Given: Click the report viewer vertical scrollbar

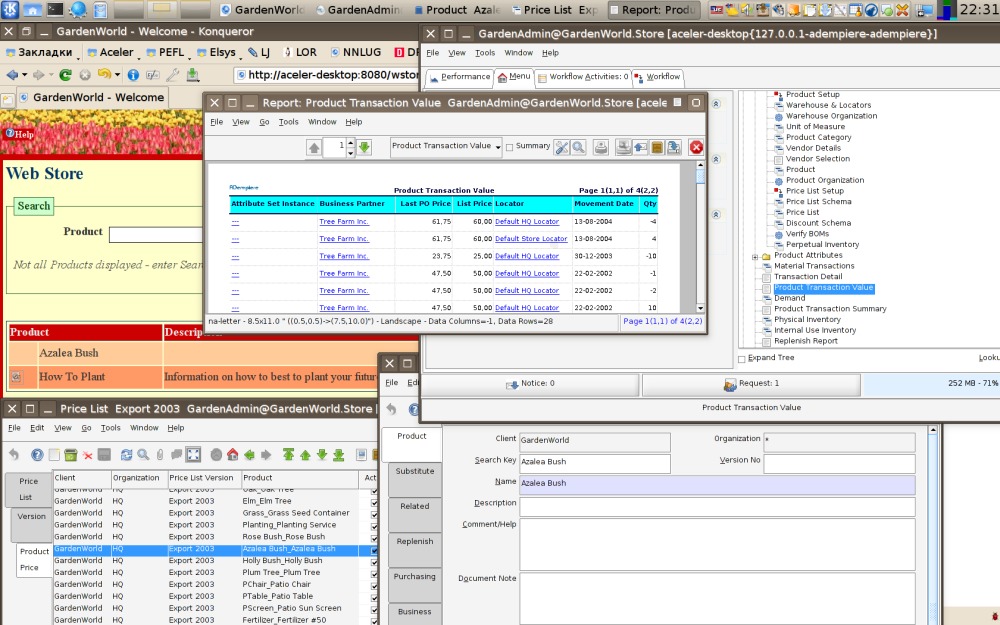Looking at the screenshot, I should [x=700, y=236].
